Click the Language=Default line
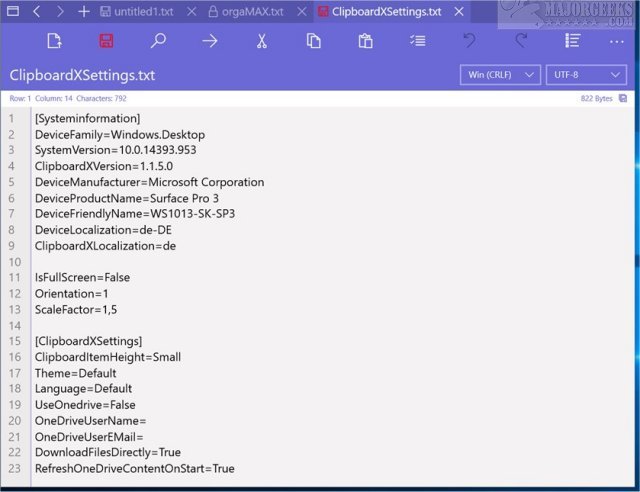The image size is (640, 492). pos(83,389)
